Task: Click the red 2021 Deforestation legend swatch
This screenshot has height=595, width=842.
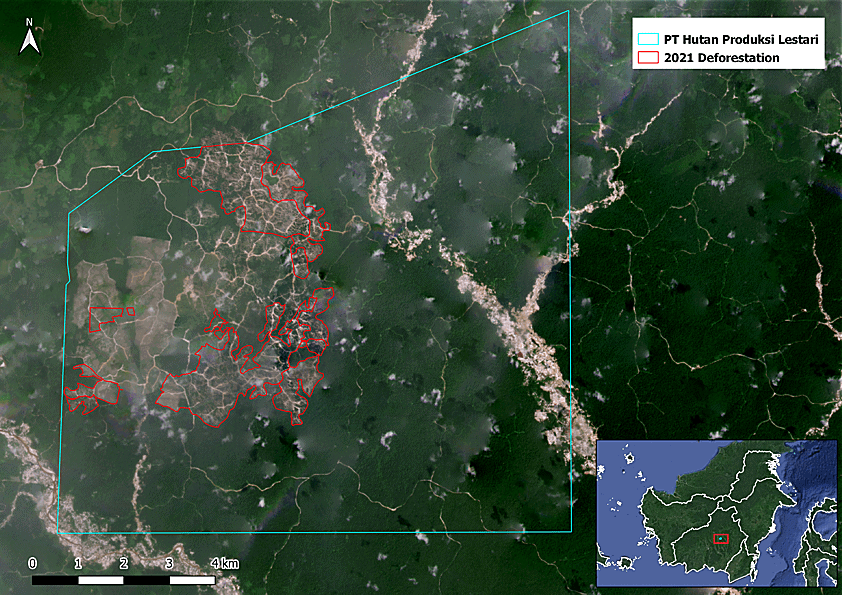Action: click(648, 57)
